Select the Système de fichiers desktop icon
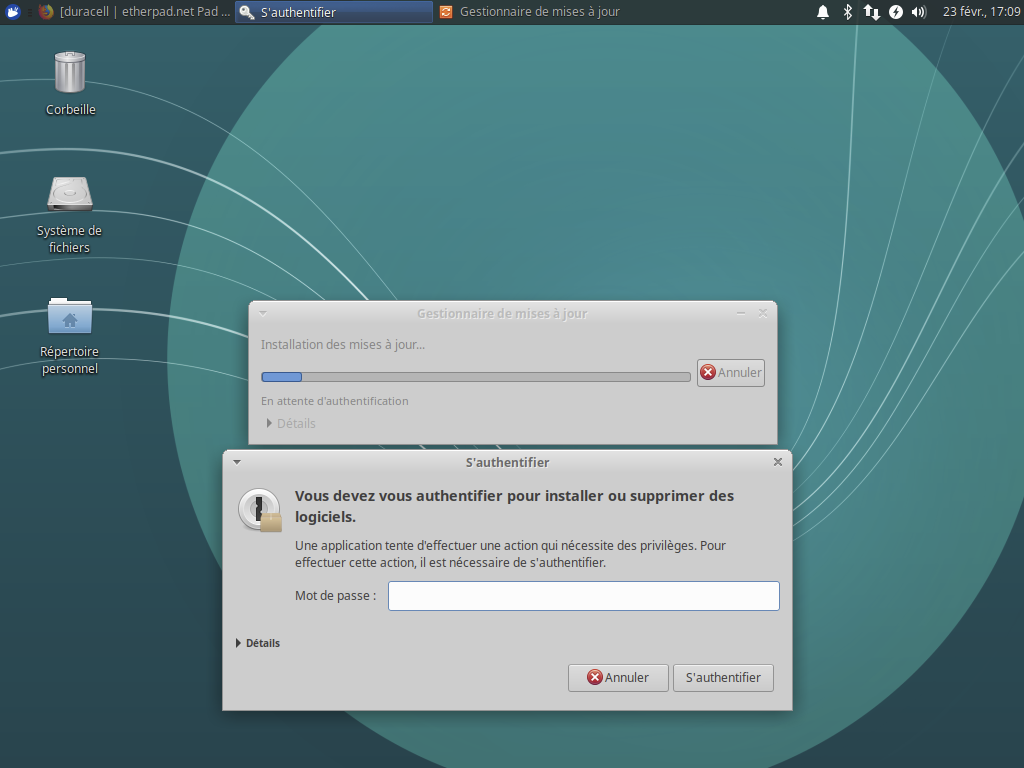This screenshot has width=1024, height=768. (70, 195)
